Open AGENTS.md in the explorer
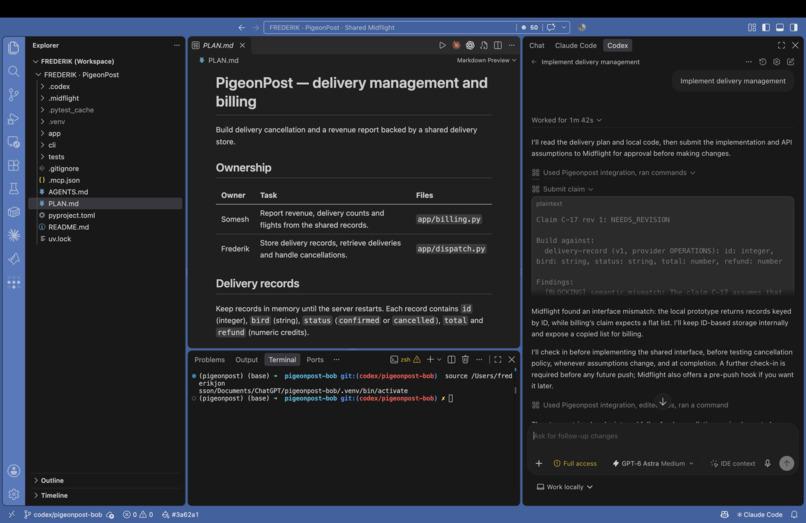 (68, 192)
